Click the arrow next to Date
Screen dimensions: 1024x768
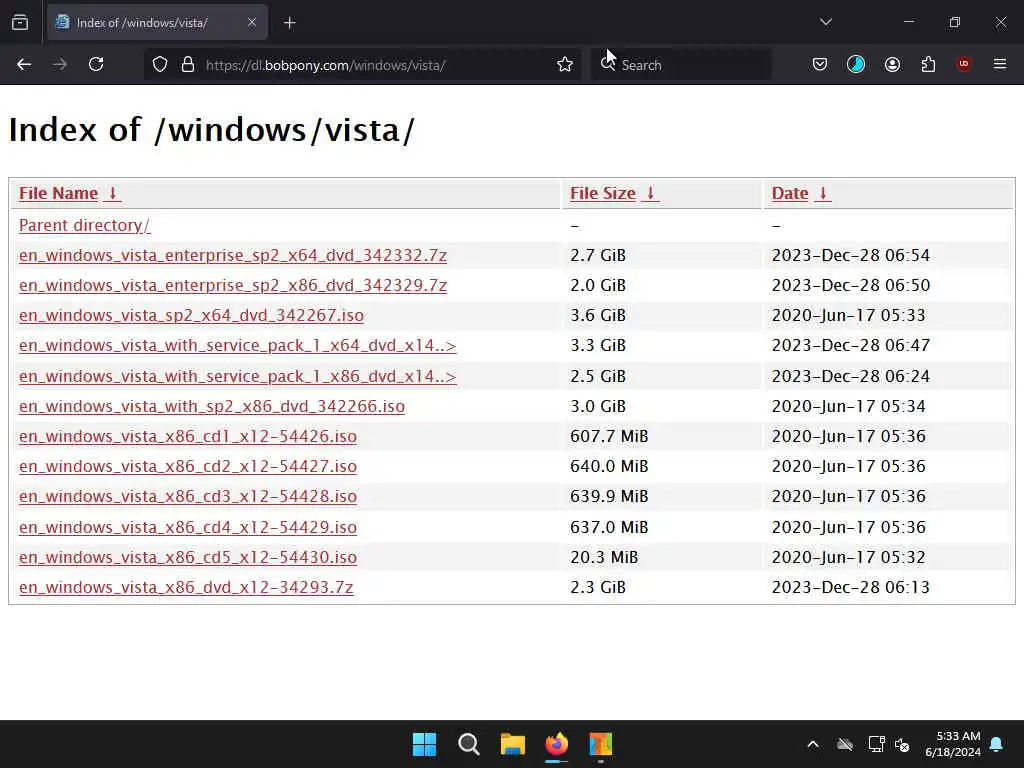coord(823,193)
